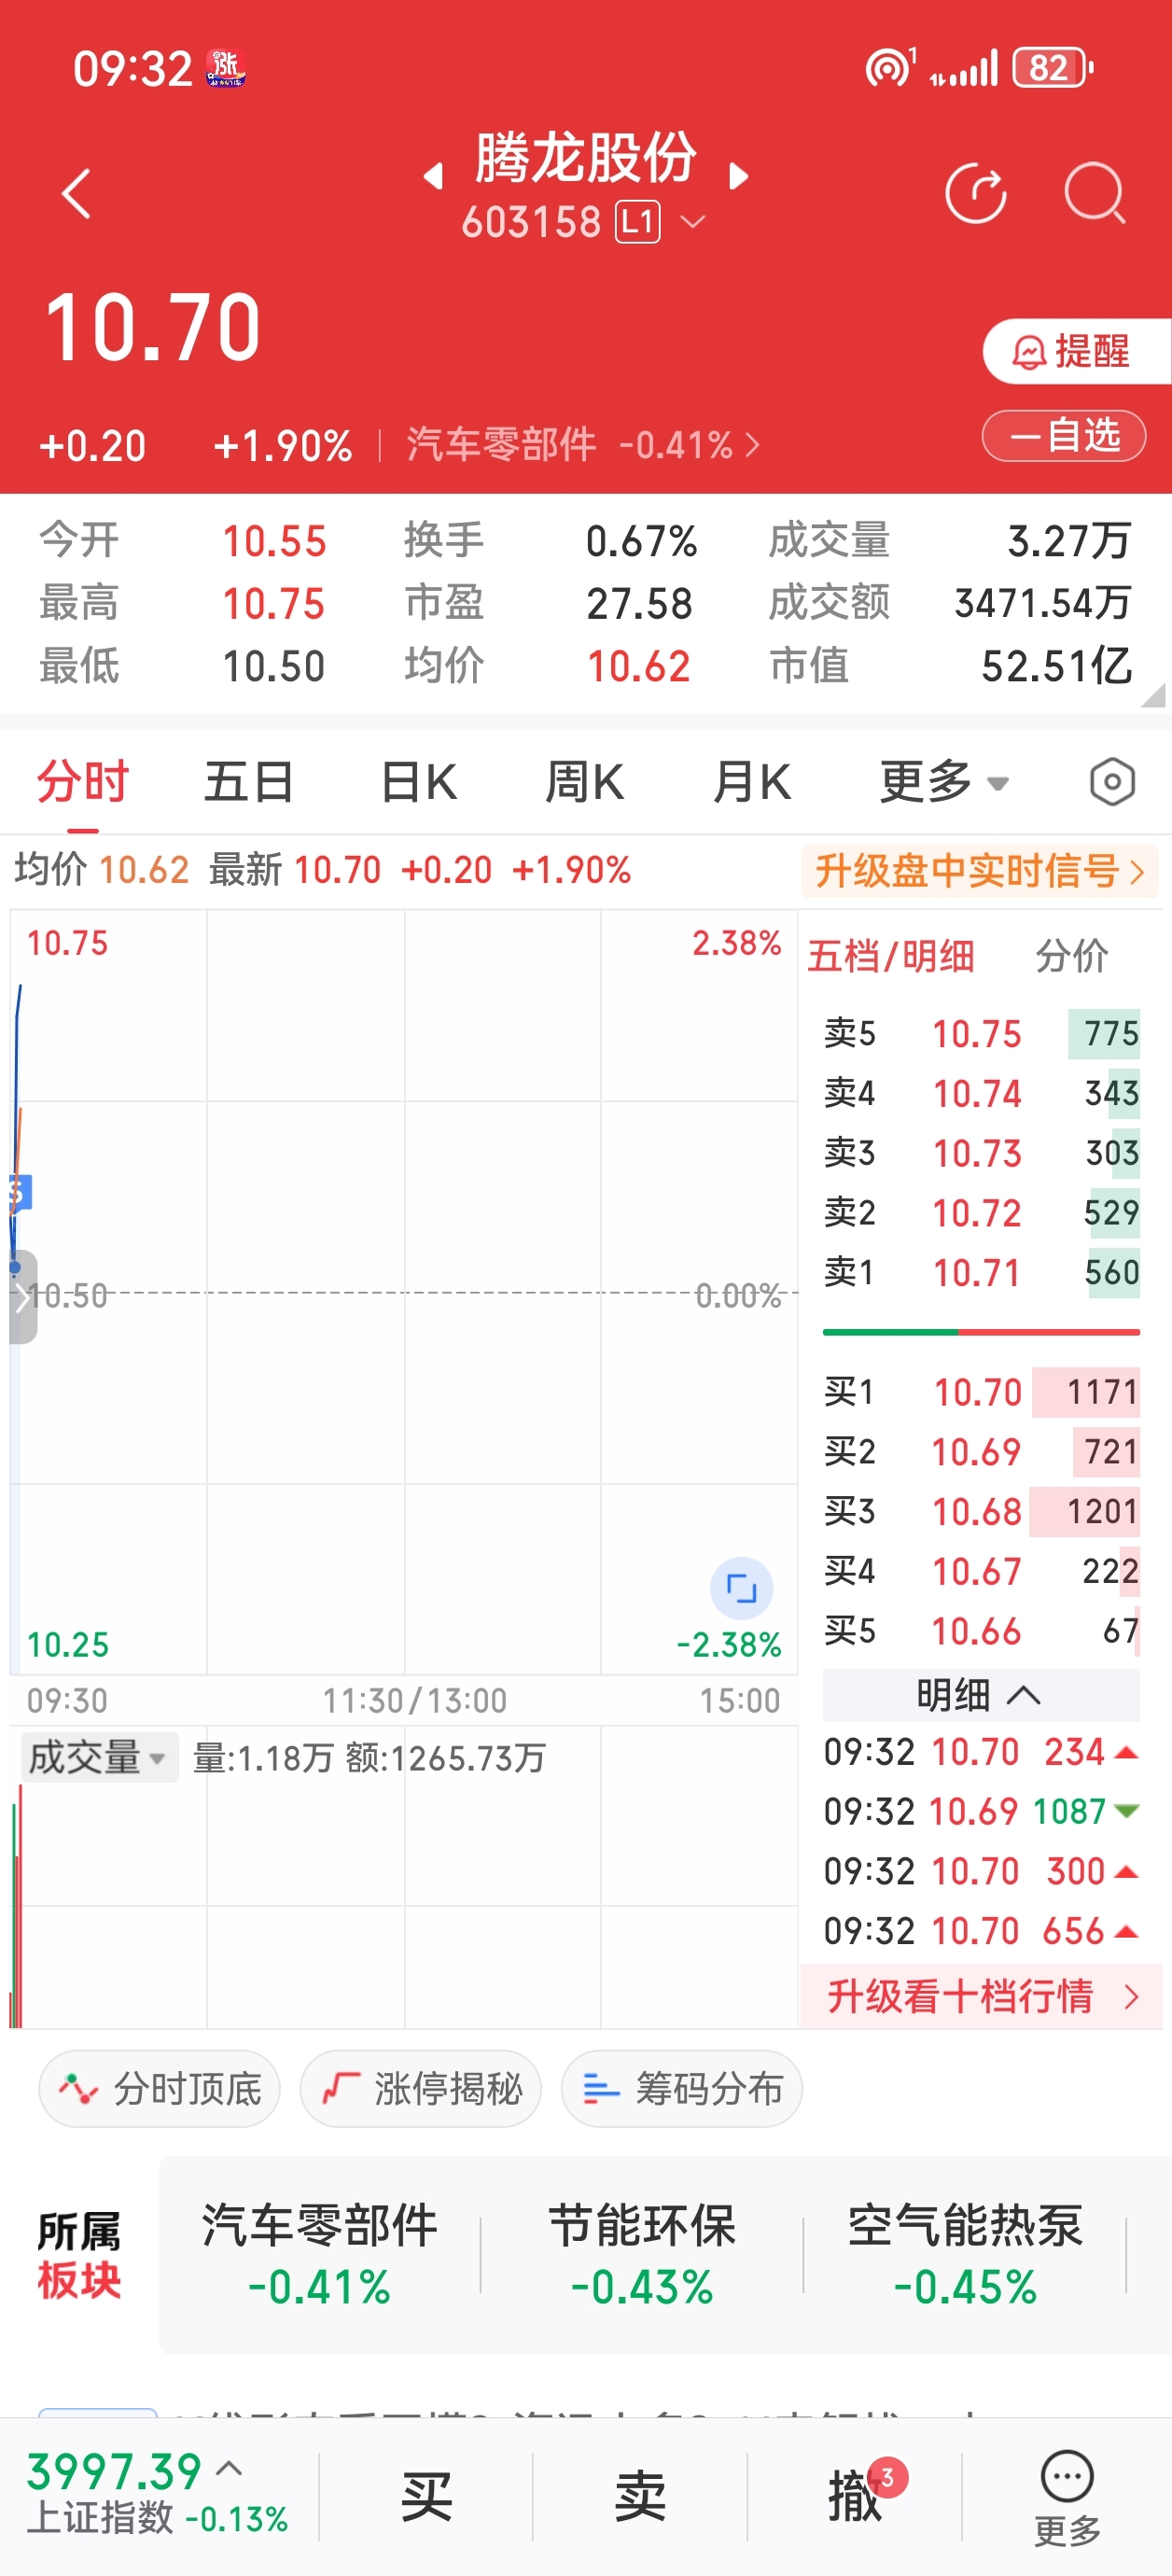Select 卖4 price 10.74 row
Viewport: 1172px width, 2576px height.
click(x=981, y=1093)
